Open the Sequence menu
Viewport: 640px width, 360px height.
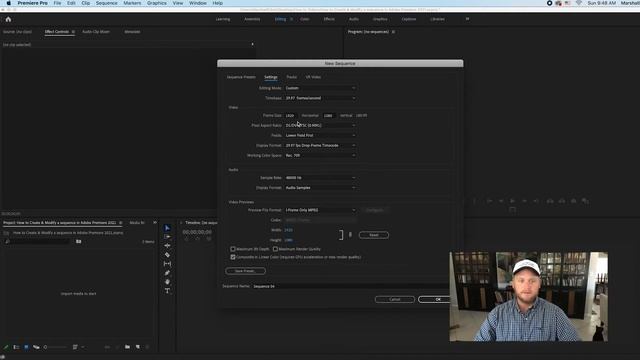[107, 3]
